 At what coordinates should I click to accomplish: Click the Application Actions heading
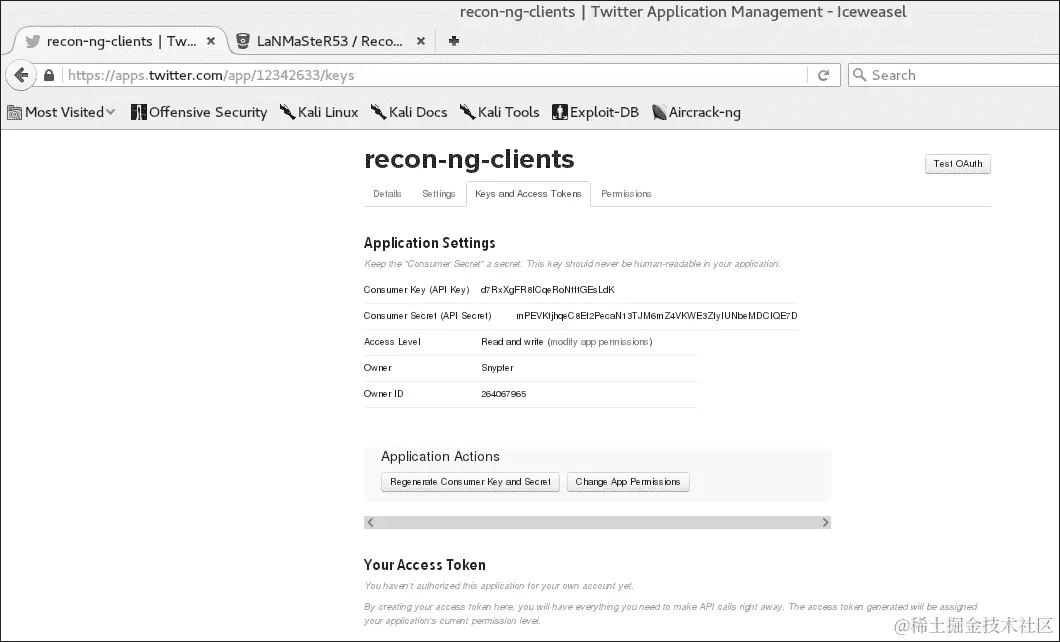click(440, 457)
